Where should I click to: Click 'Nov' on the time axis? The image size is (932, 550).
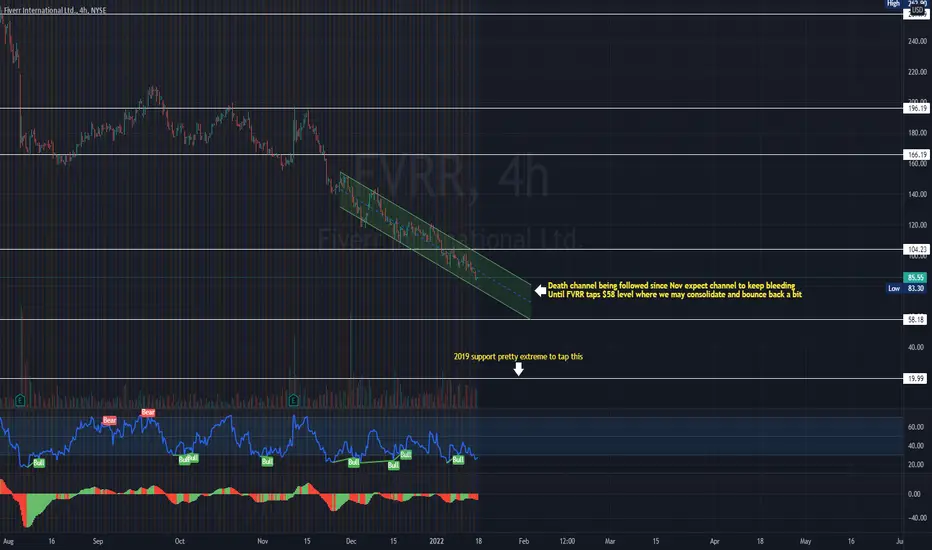pos(263,542)
